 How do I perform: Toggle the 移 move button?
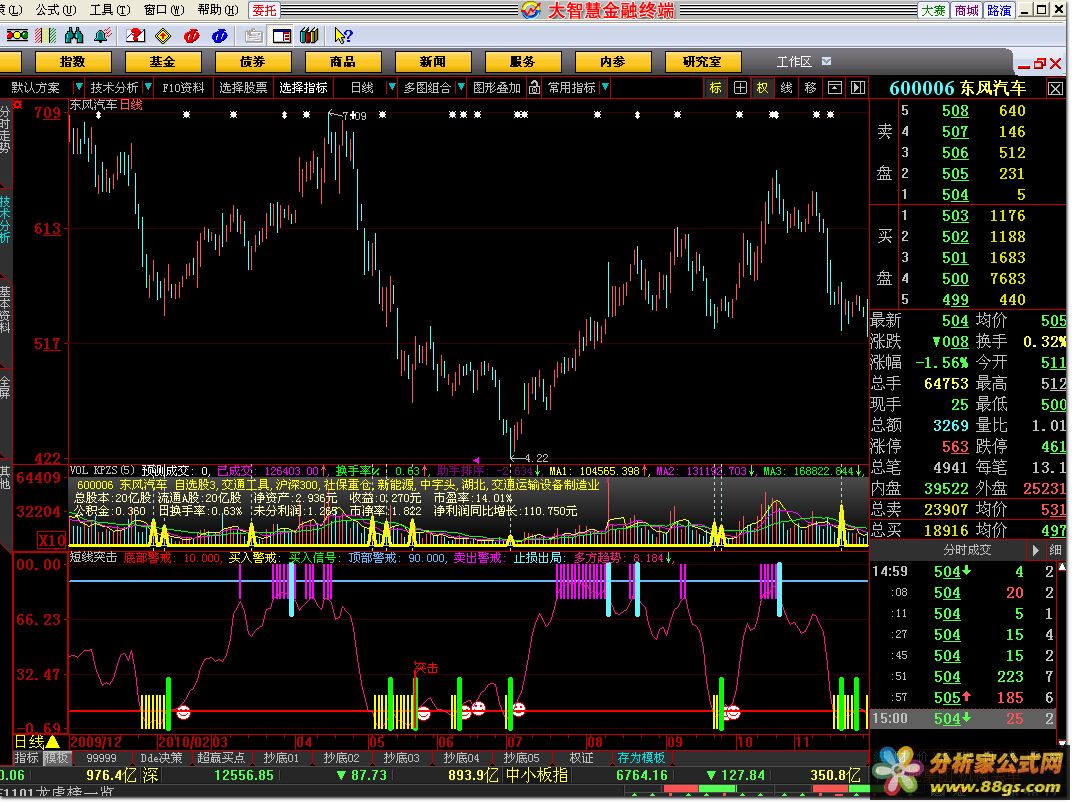[x=810, y=88]
